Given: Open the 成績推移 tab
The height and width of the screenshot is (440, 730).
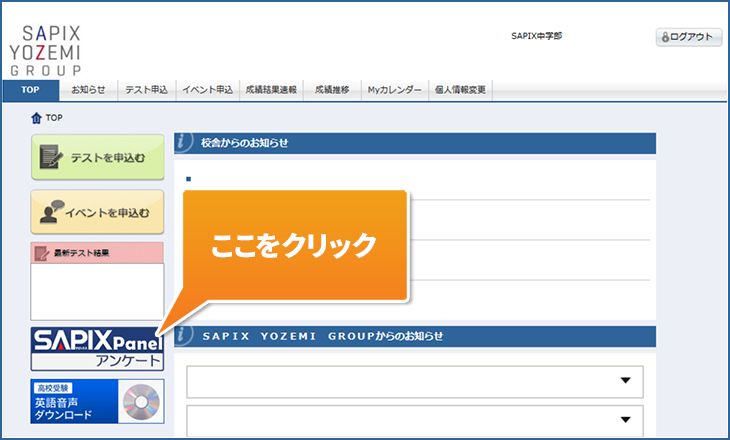Looking at the screenshot, I should coord(332,90).
